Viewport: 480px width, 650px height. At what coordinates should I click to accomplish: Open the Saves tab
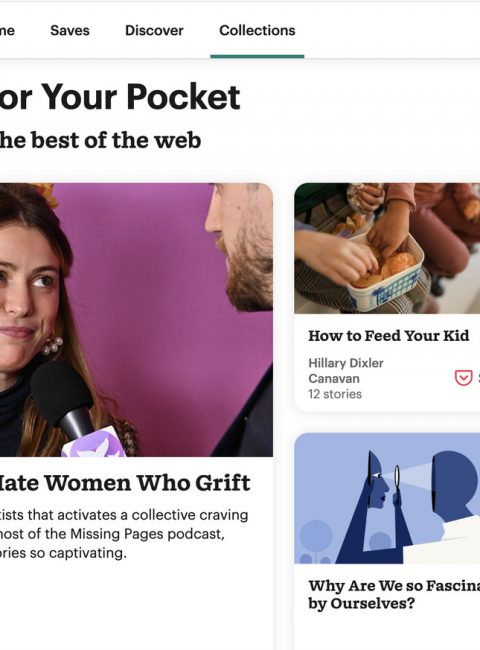click(x=70, y=30)
